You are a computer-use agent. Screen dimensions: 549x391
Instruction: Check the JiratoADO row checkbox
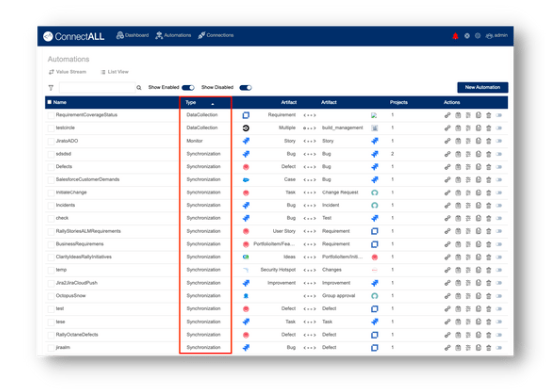pos(51,141)
